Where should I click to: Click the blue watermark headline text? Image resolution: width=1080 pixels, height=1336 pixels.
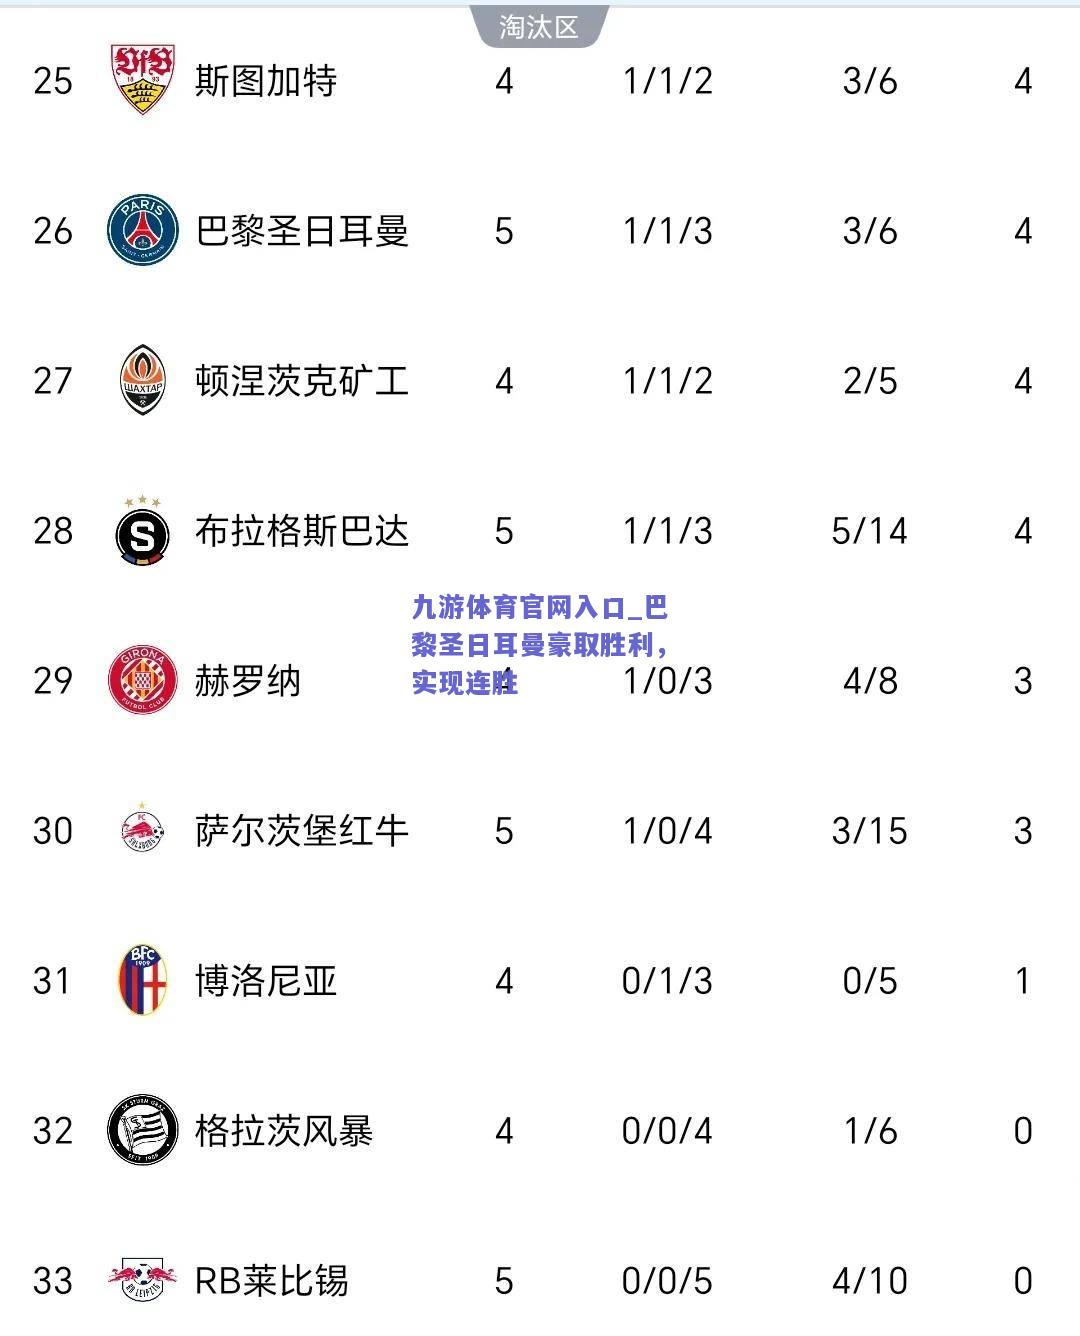click(x=540, y=645)
